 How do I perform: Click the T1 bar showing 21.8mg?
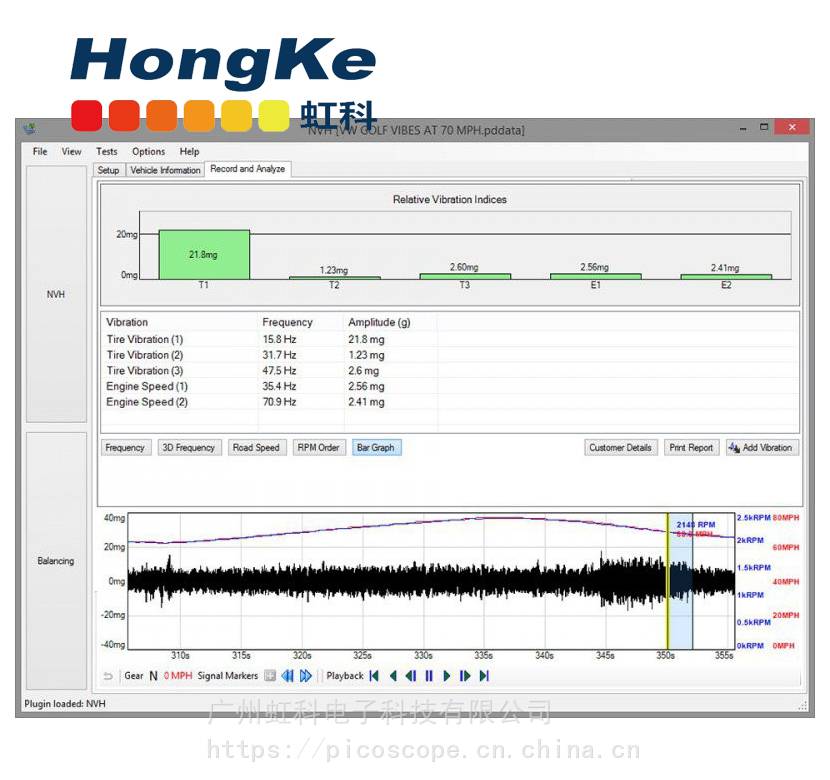click(x=204, y=255)
